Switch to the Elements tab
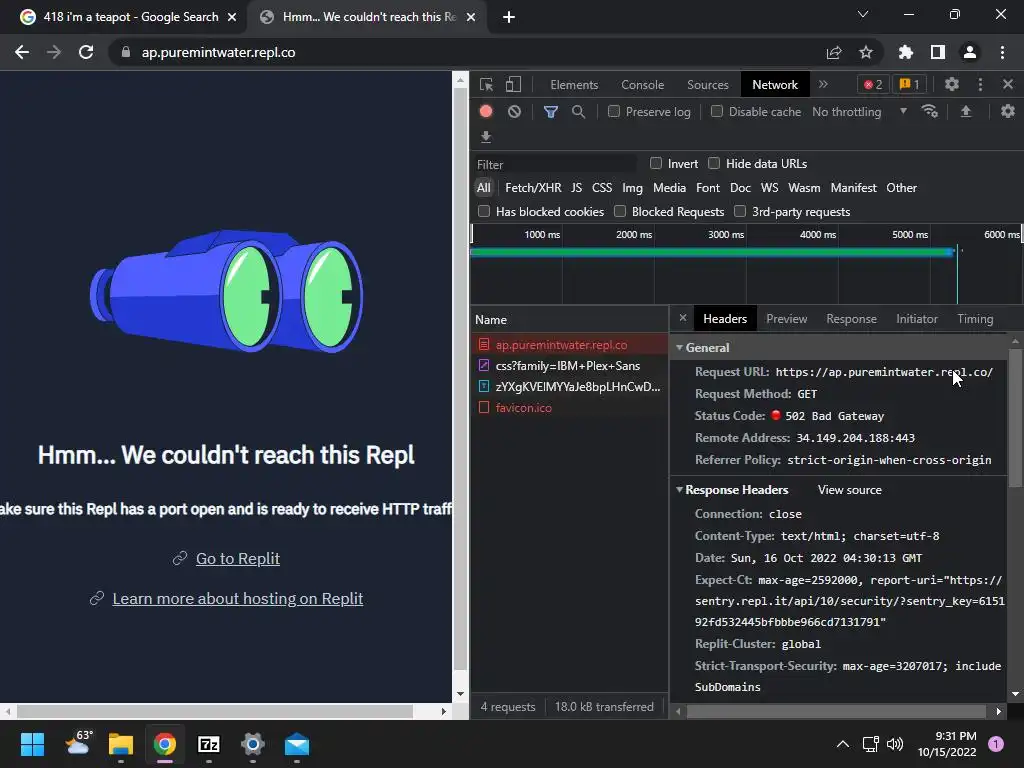 574,84
